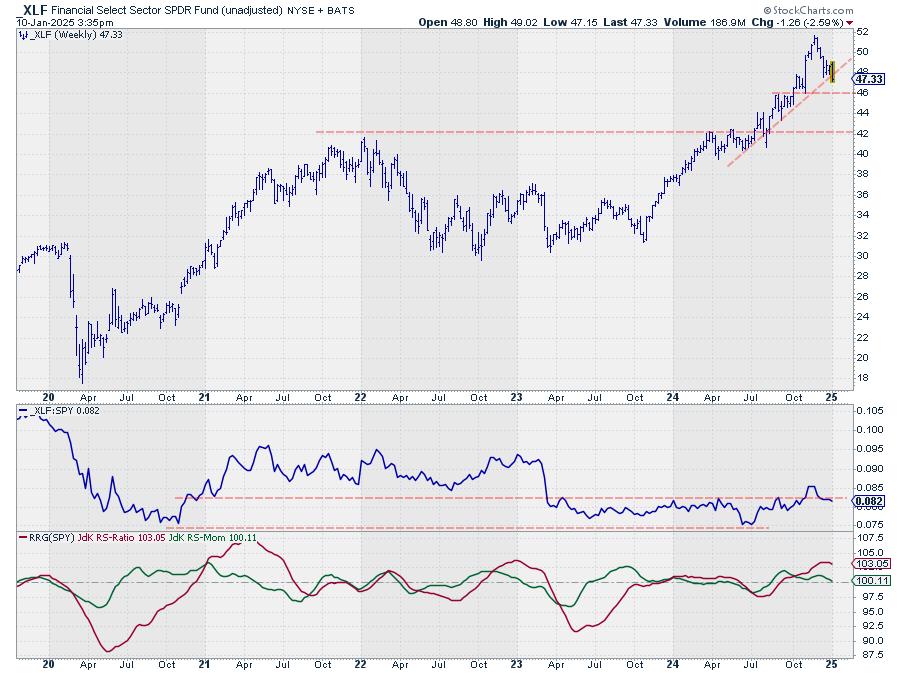The image size is (900, 673).
Task: Click the blue line legend marker for _XLF:SPY
Action: pos(24,411)
